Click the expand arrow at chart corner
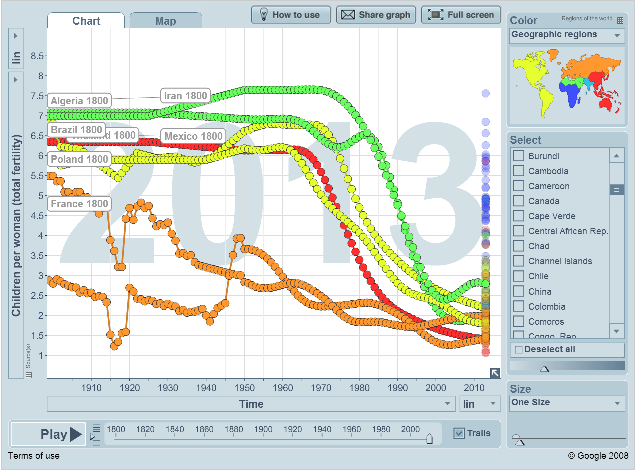The height and width of the screenshot is (472, 639). coord(494,373)
